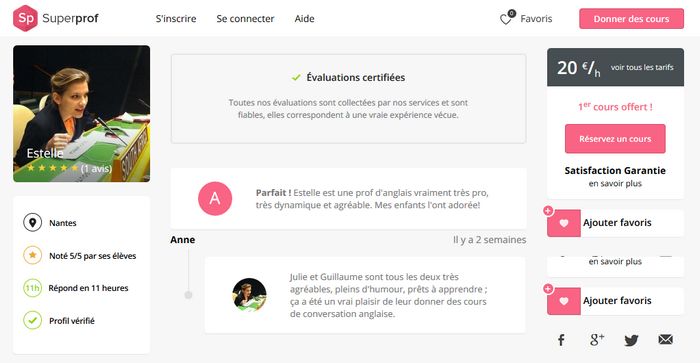Open the Favoris heart icon in header

pyautogui.click(x=506, y=19)
